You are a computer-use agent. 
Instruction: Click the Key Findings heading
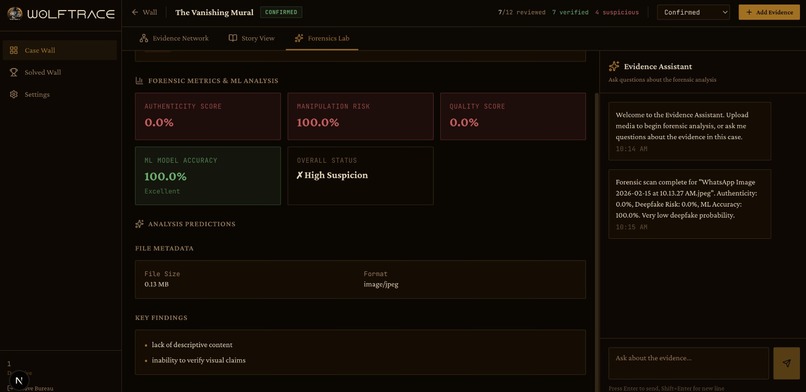pyautogui.click(x=161, y=318)
